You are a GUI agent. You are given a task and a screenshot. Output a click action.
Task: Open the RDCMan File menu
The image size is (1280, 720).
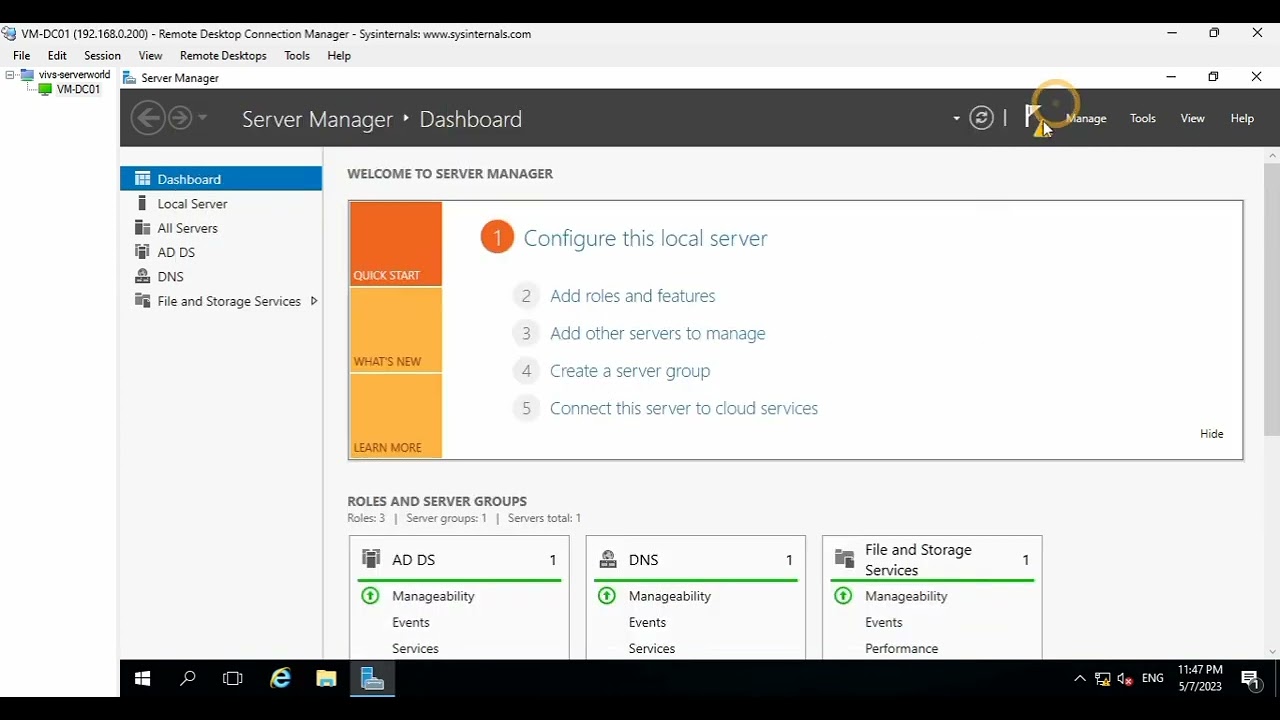[x=21, y=56]
